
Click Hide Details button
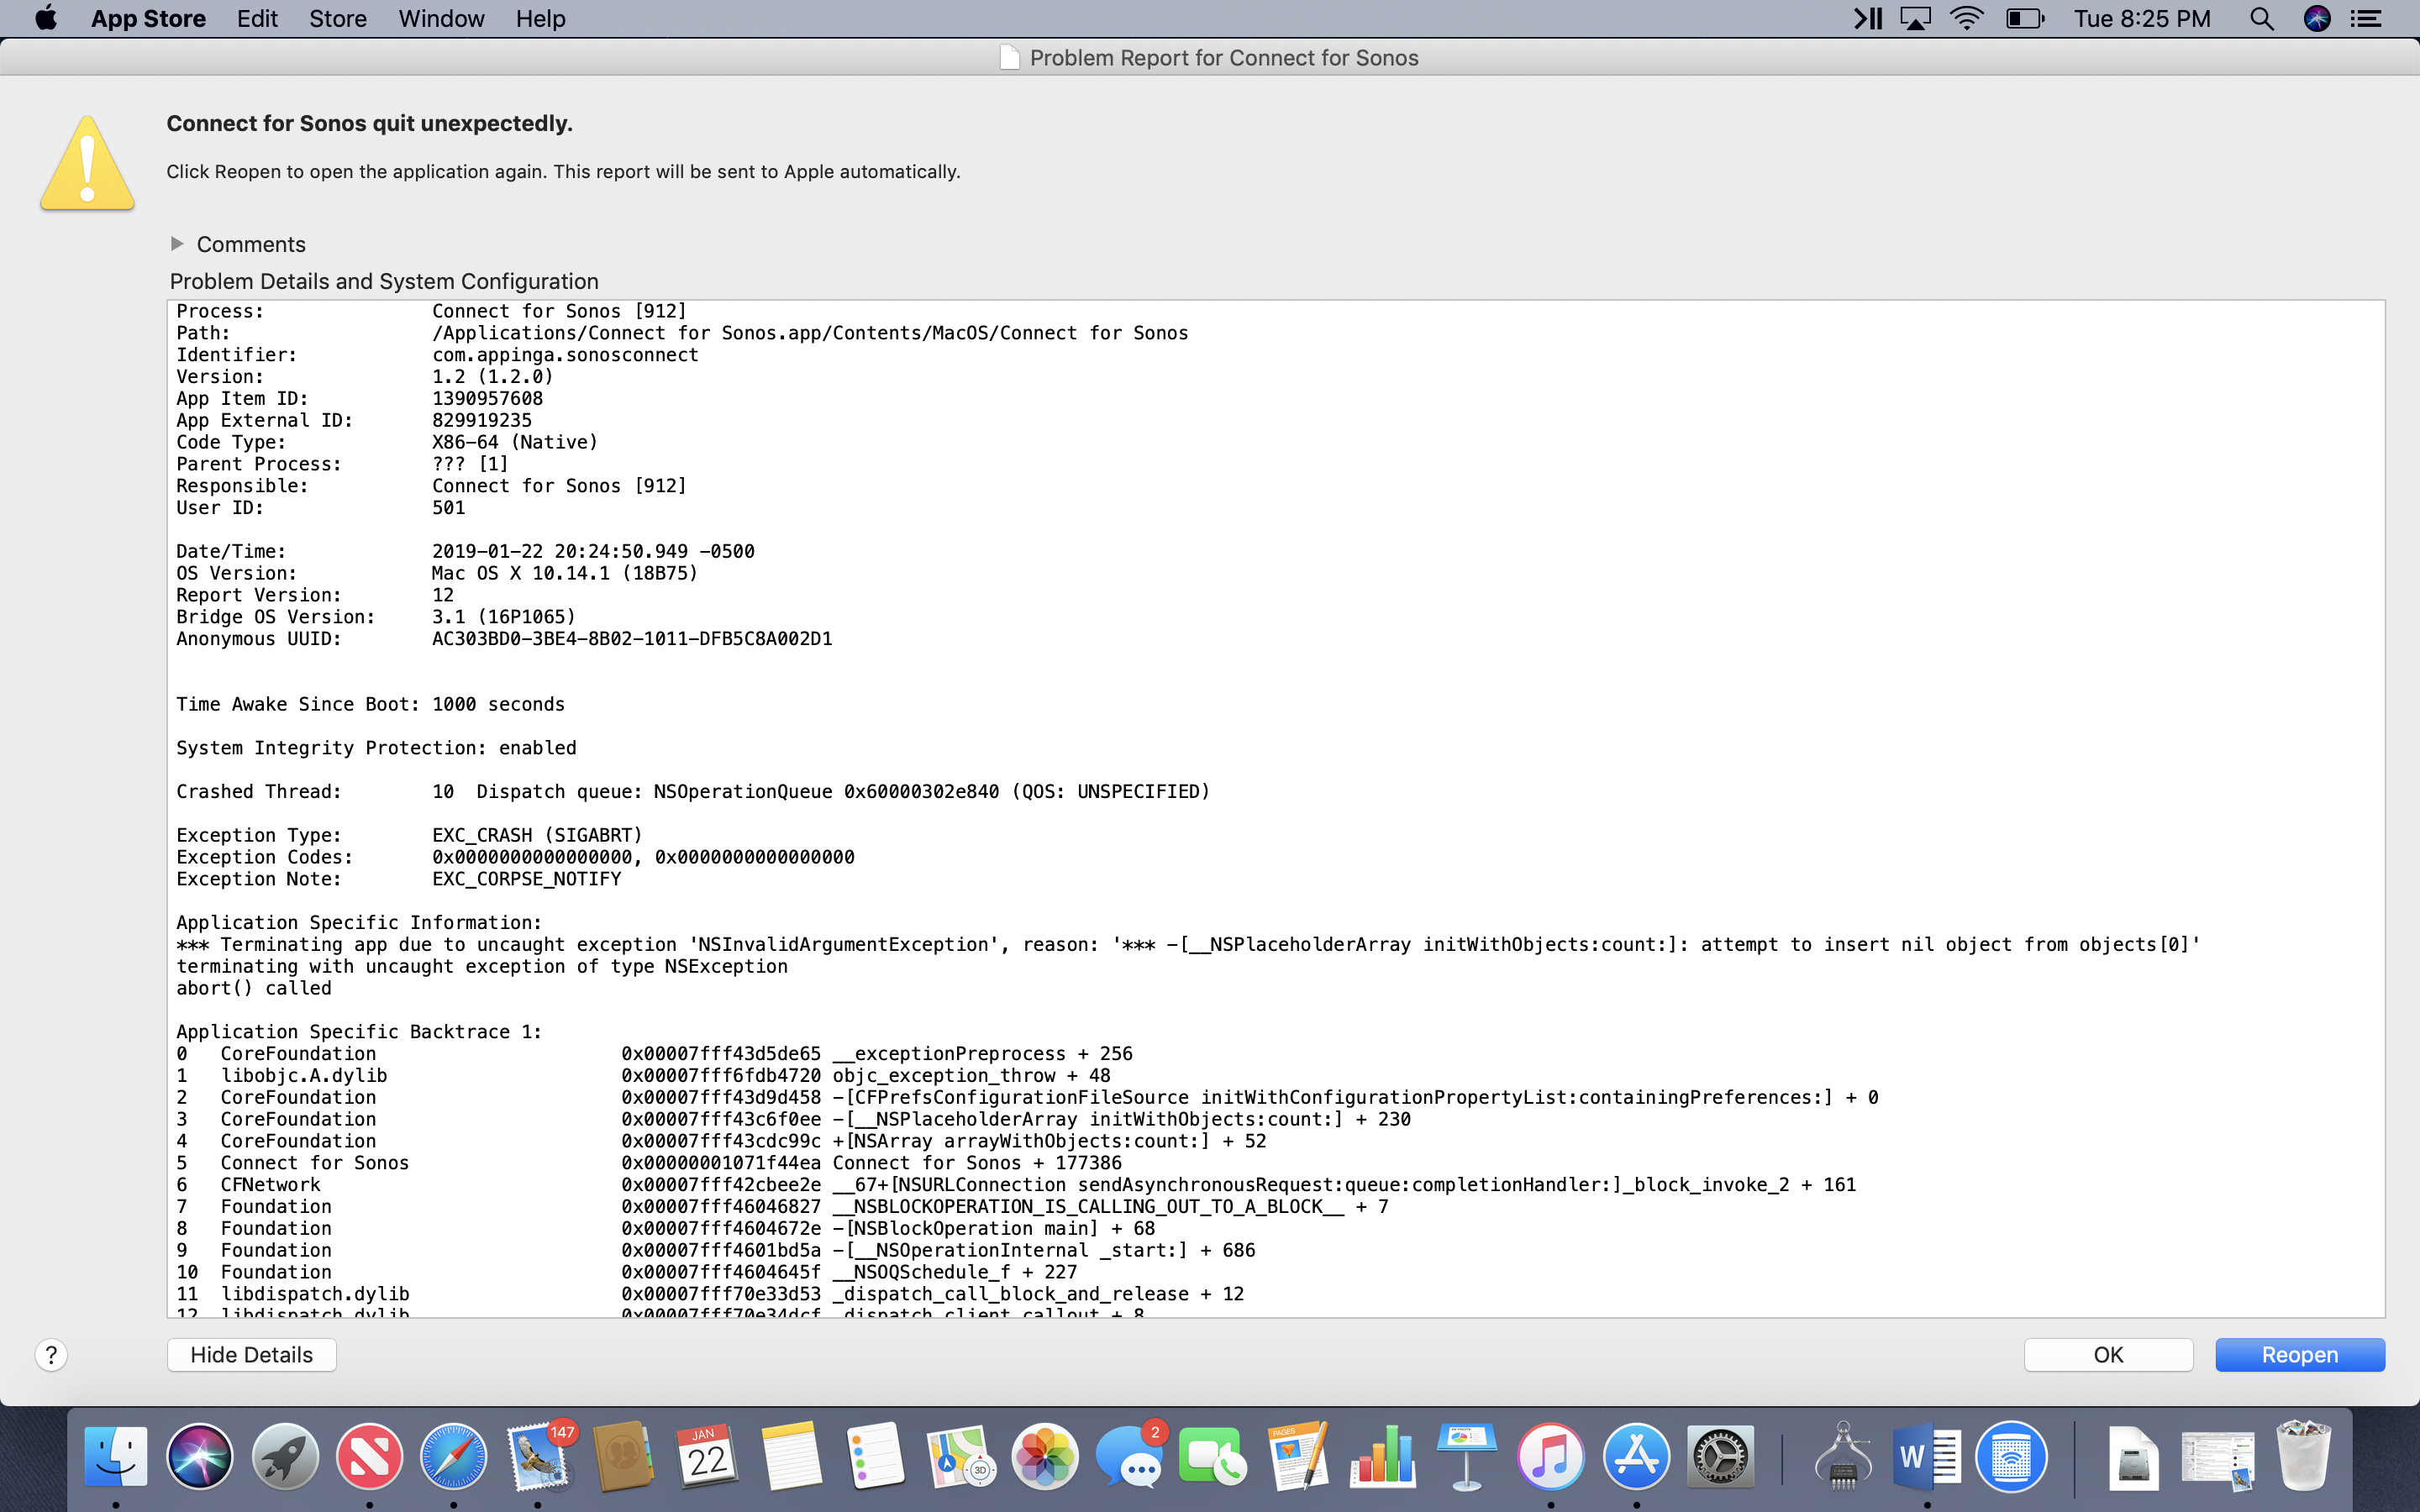coord(251,1354)
